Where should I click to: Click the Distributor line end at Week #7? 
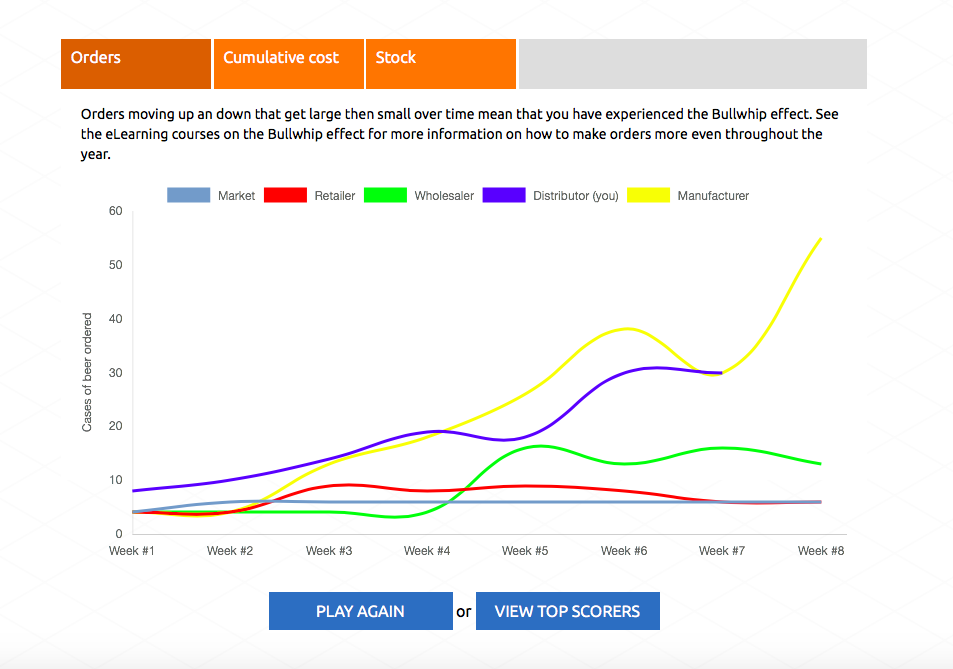point(721,372)
